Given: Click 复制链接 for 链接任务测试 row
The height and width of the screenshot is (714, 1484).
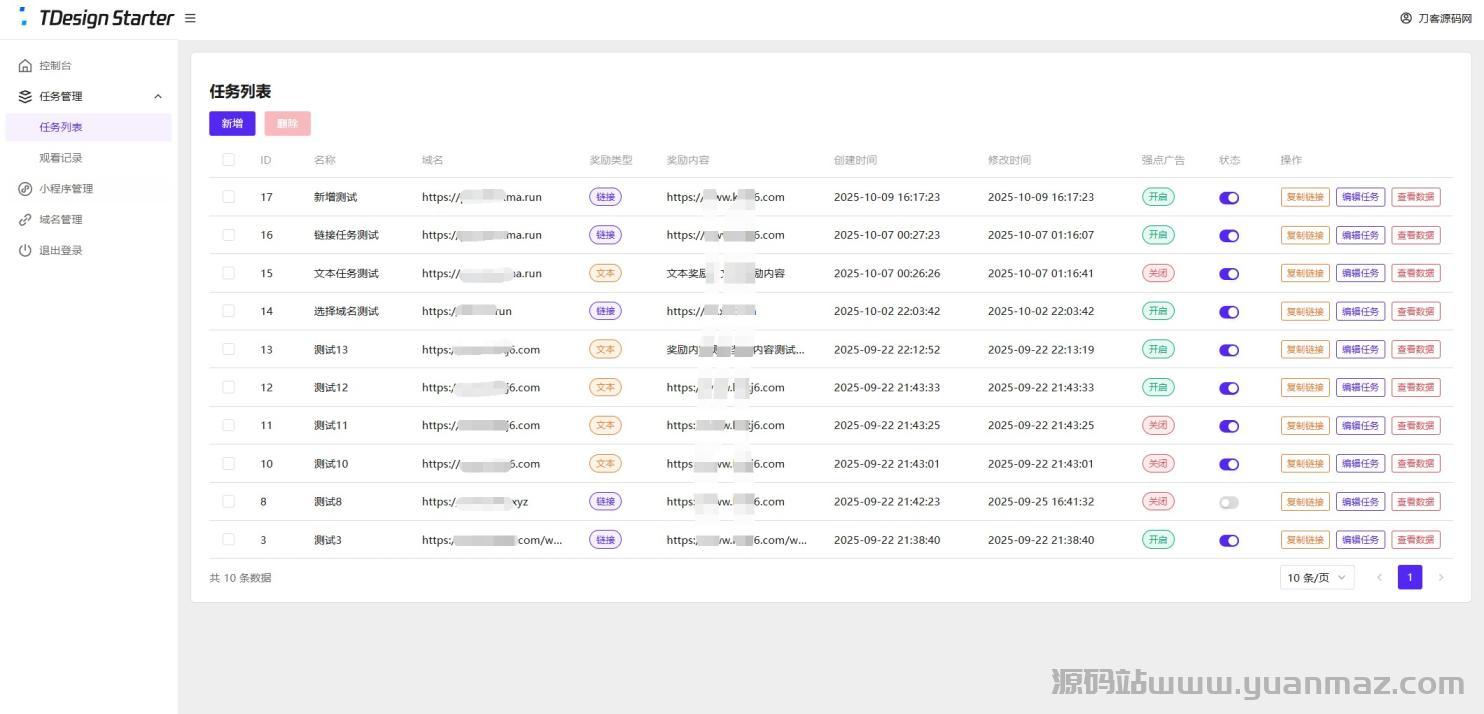Looking at the screenshot, I should coord(1305,236).
